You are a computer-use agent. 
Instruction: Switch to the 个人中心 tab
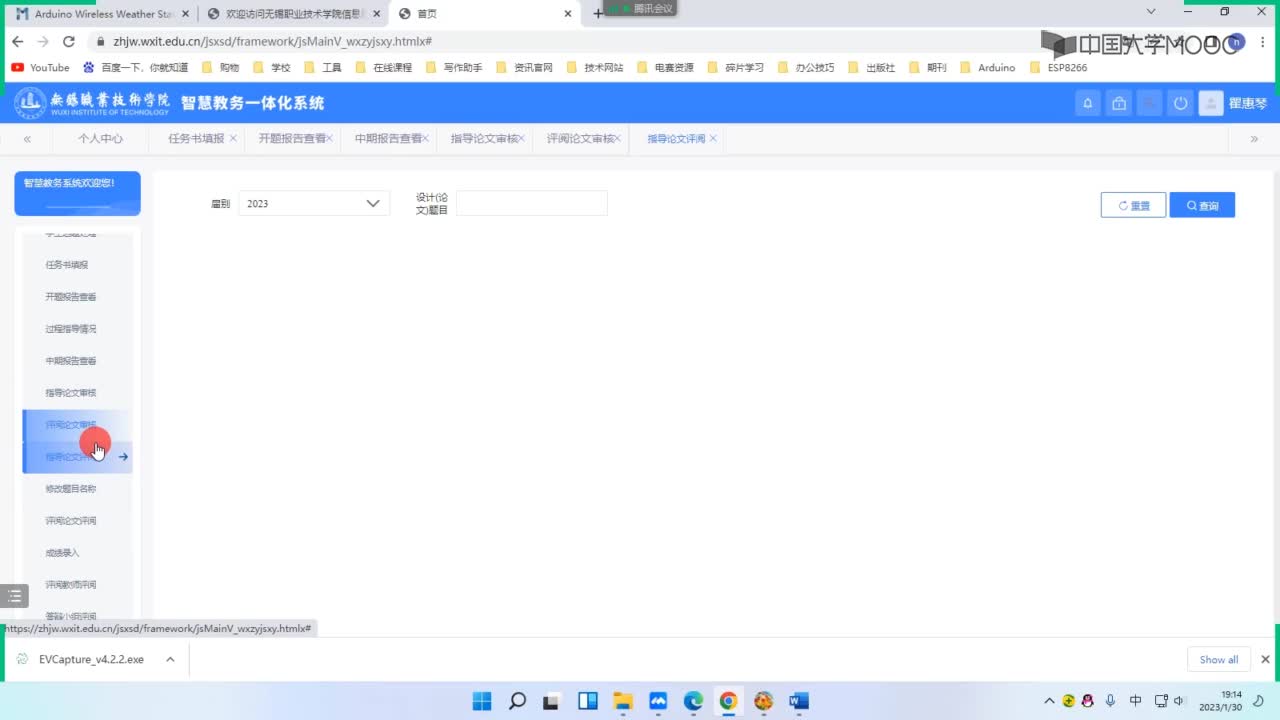pos(100,139)
